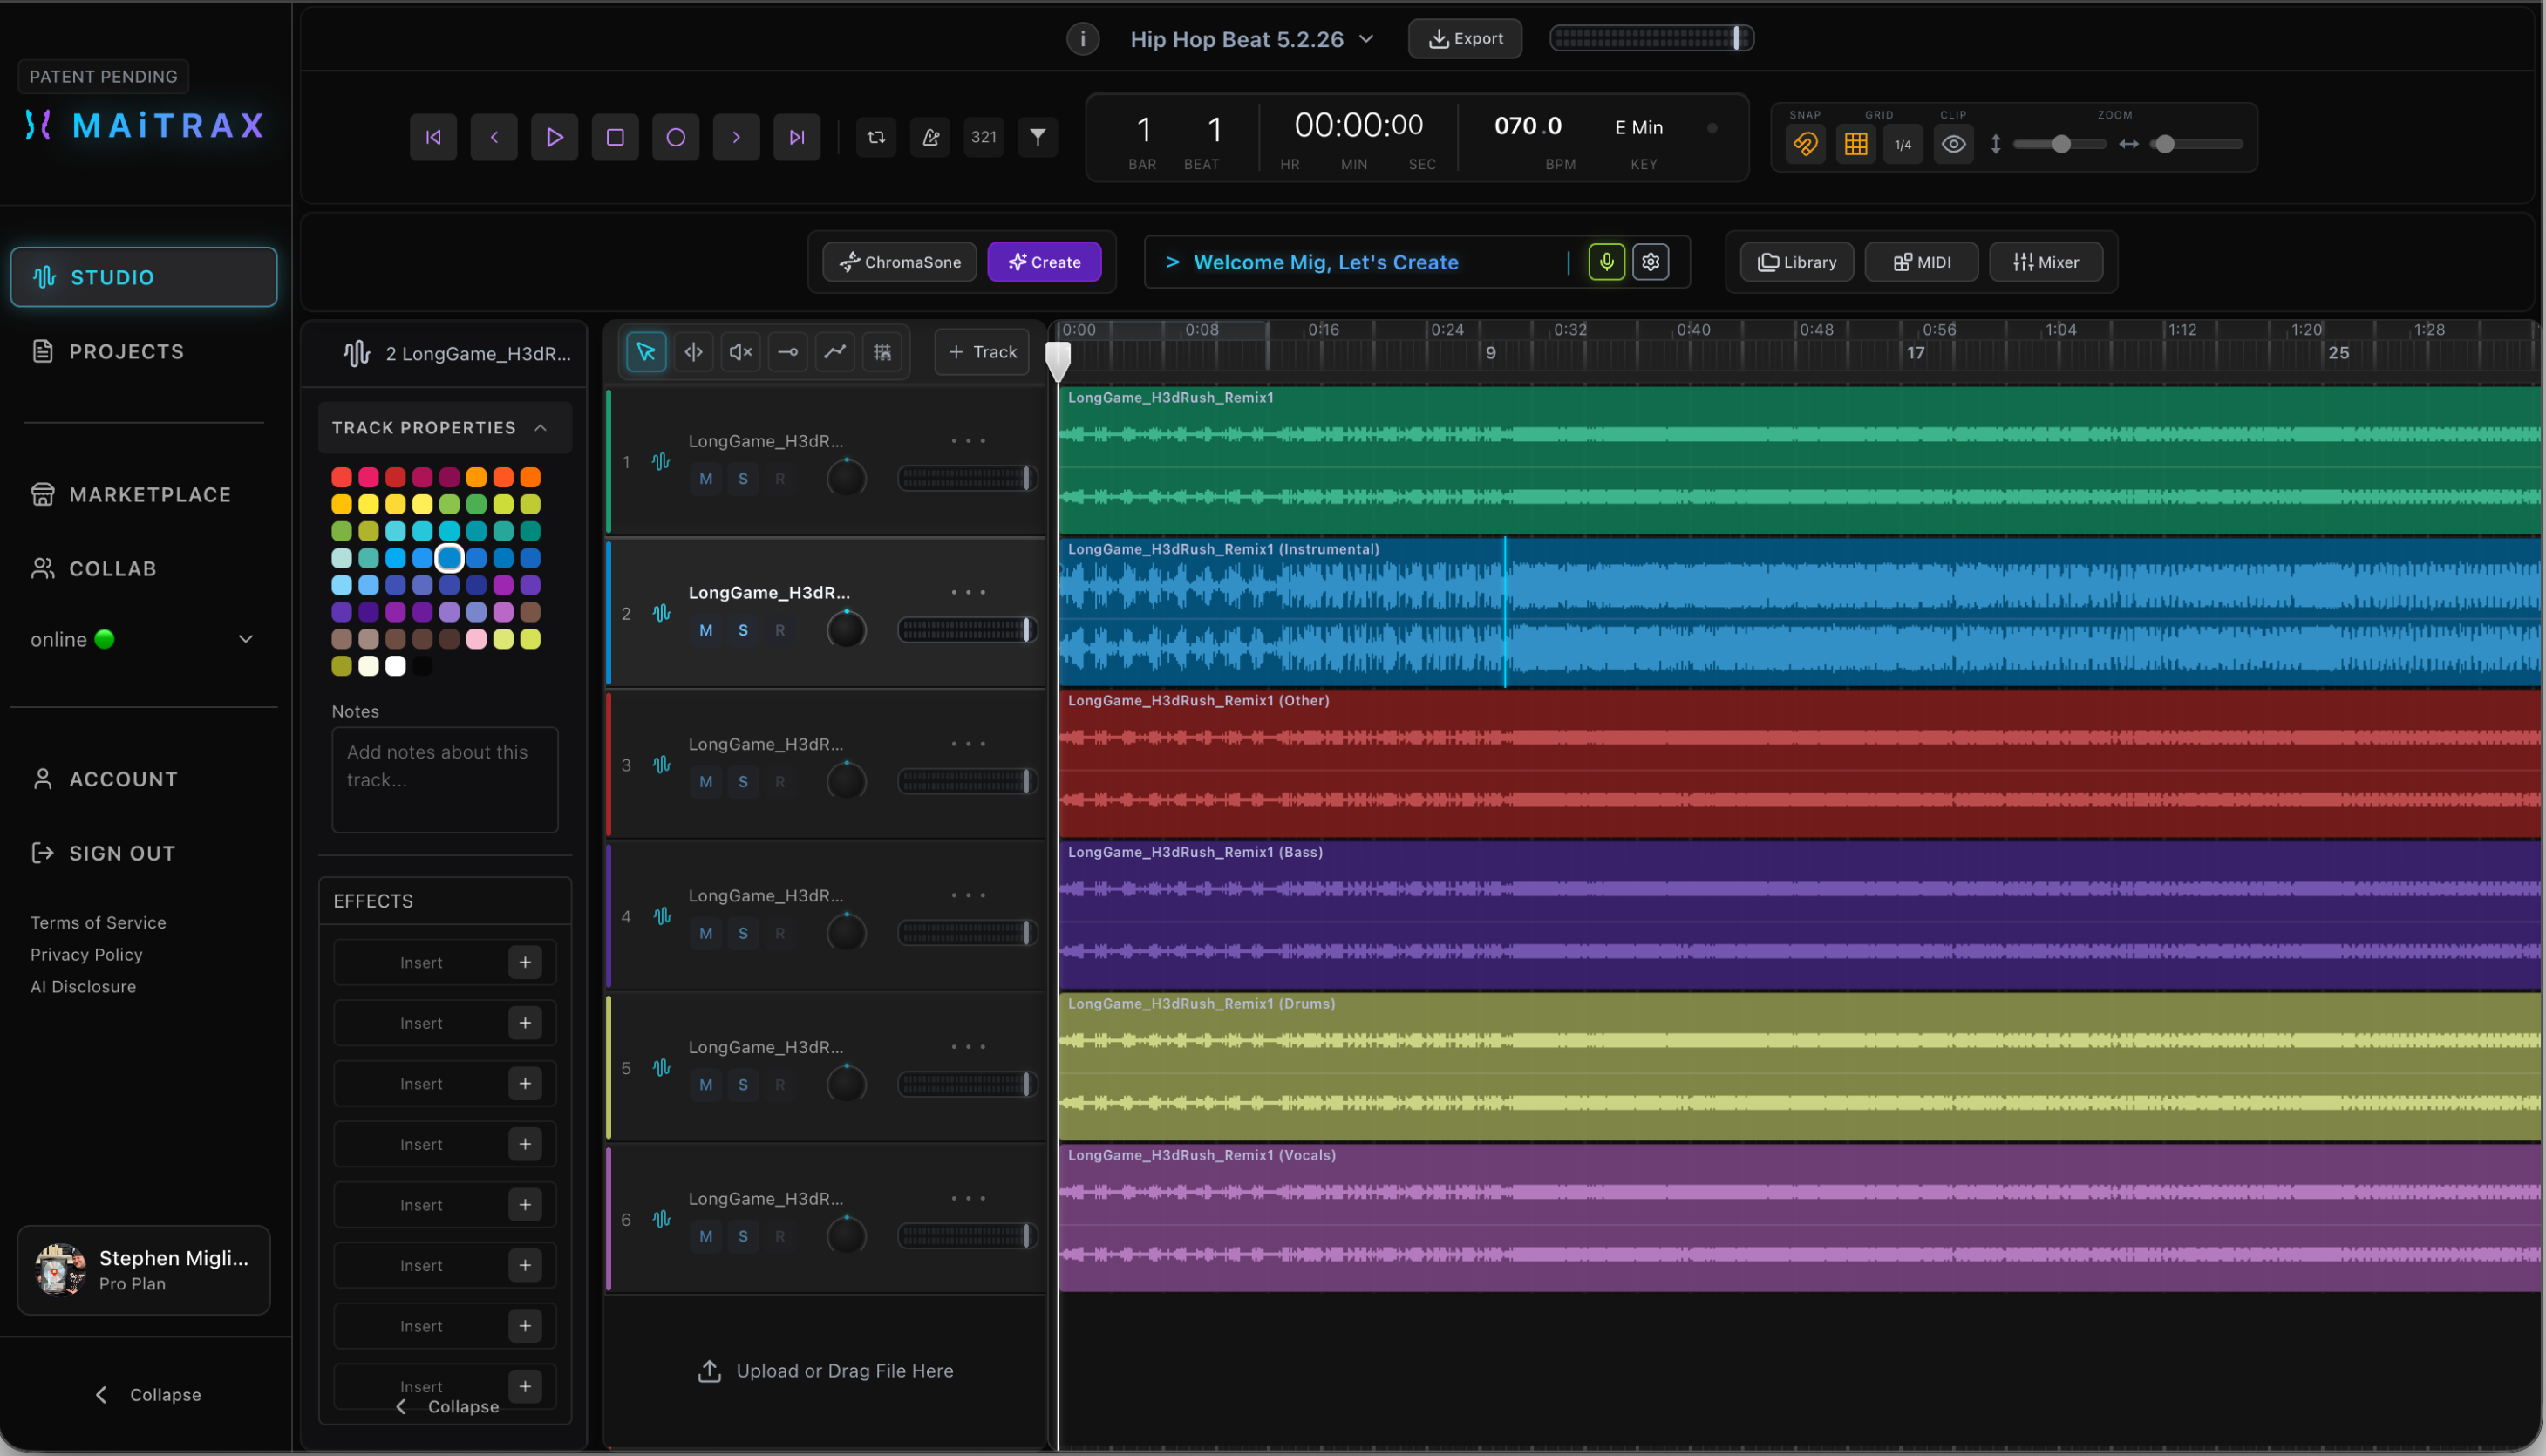Open the Hip Hop Beat 5.2.26 project dropdown

1252,39
